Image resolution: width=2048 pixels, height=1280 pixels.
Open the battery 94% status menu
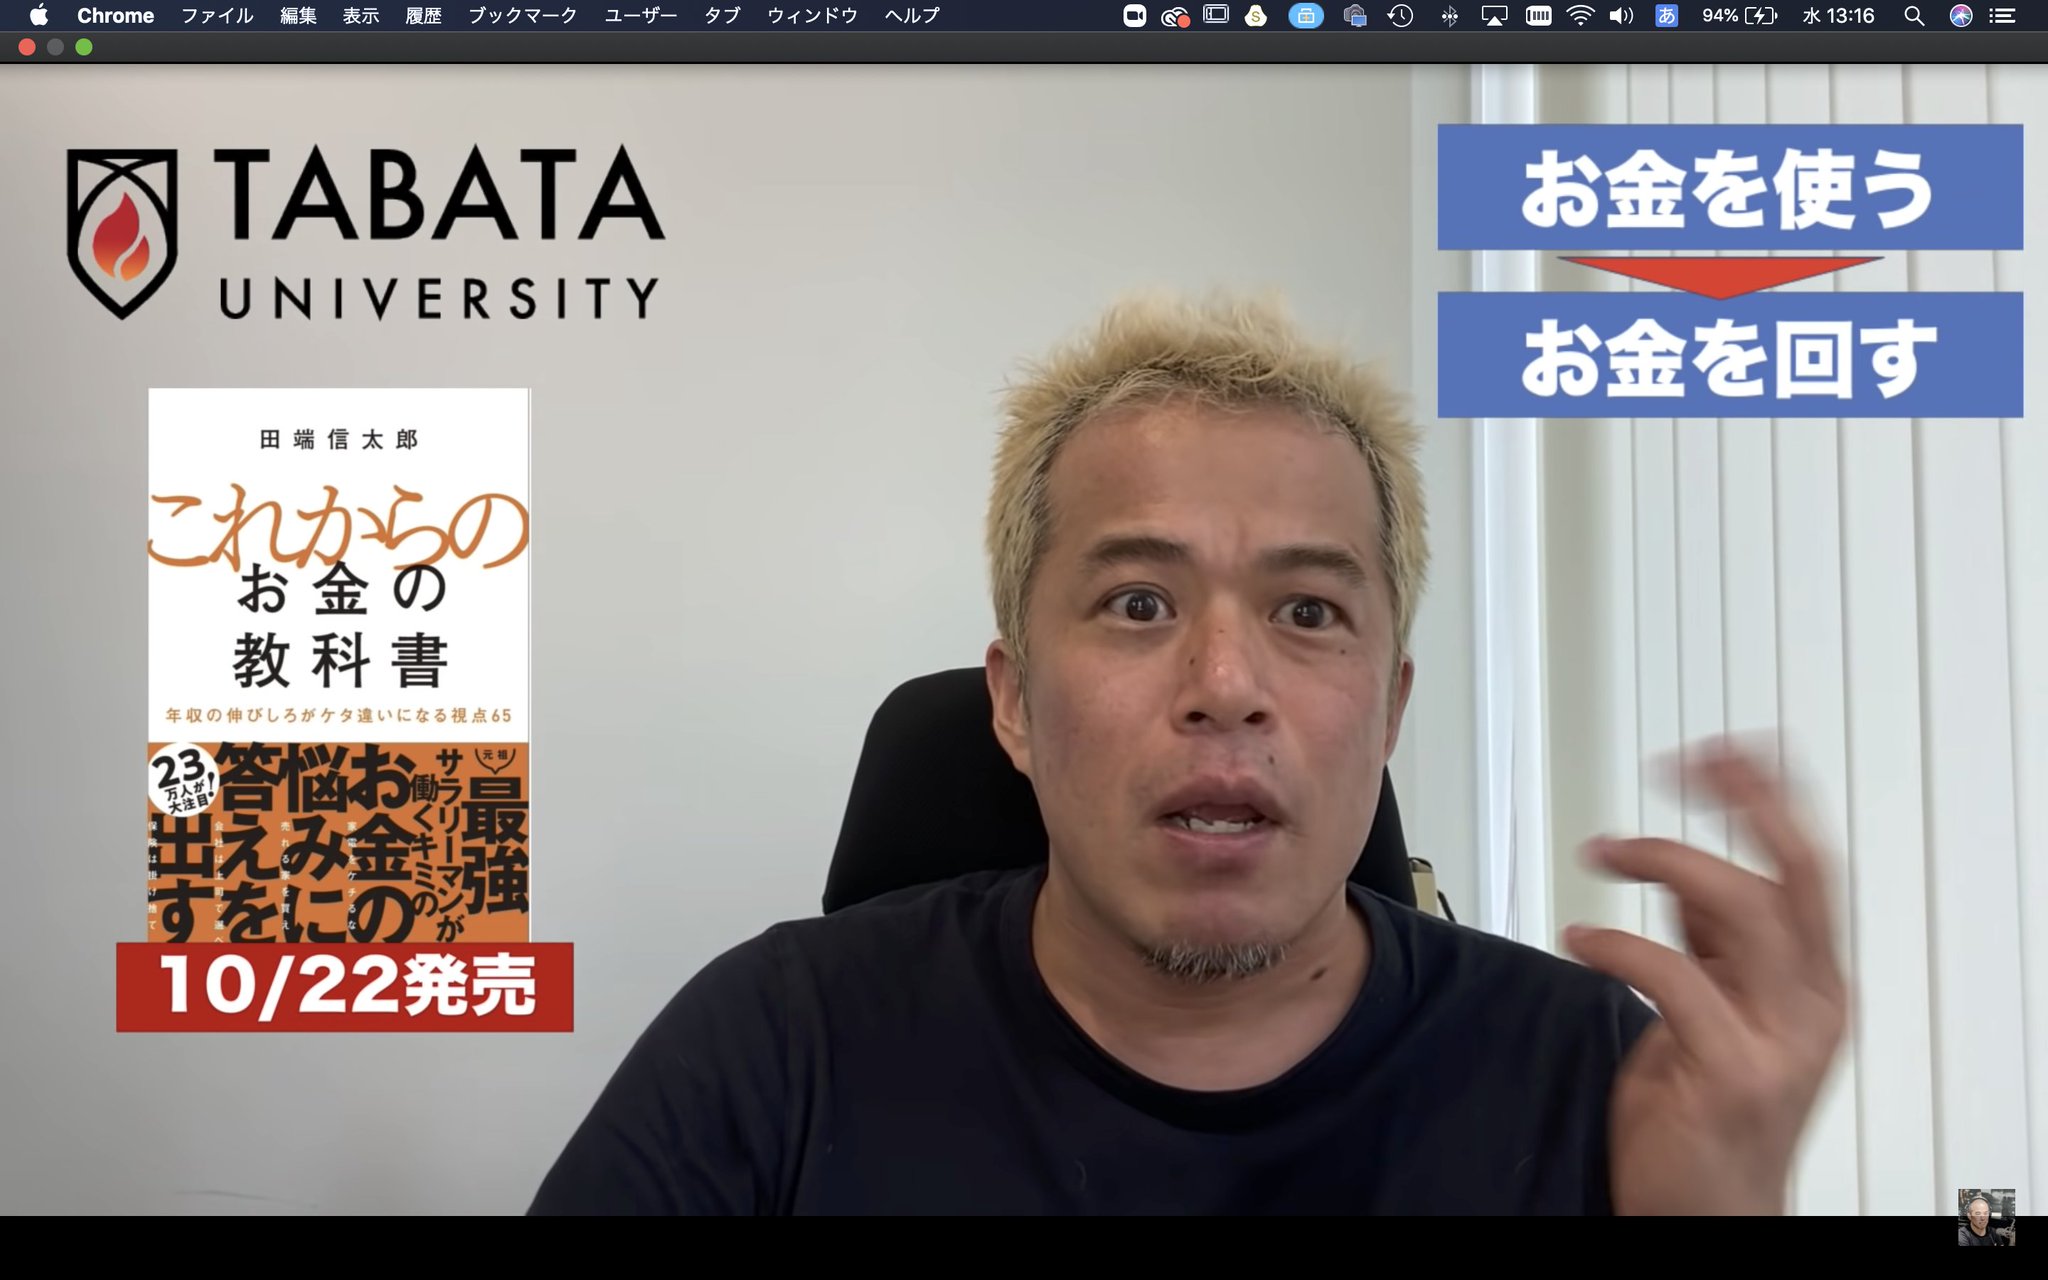coord(1739,15)
